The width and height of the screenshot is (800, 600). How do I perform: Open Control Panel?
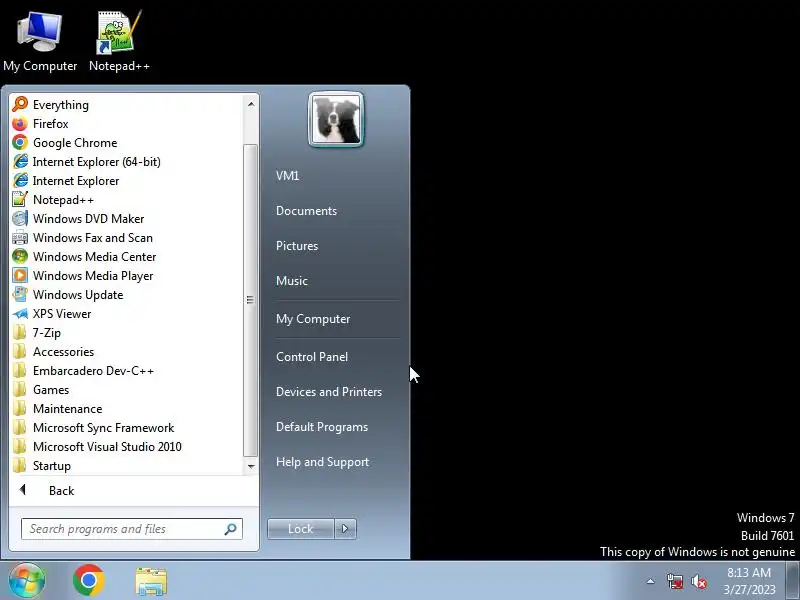click(312, 357)
